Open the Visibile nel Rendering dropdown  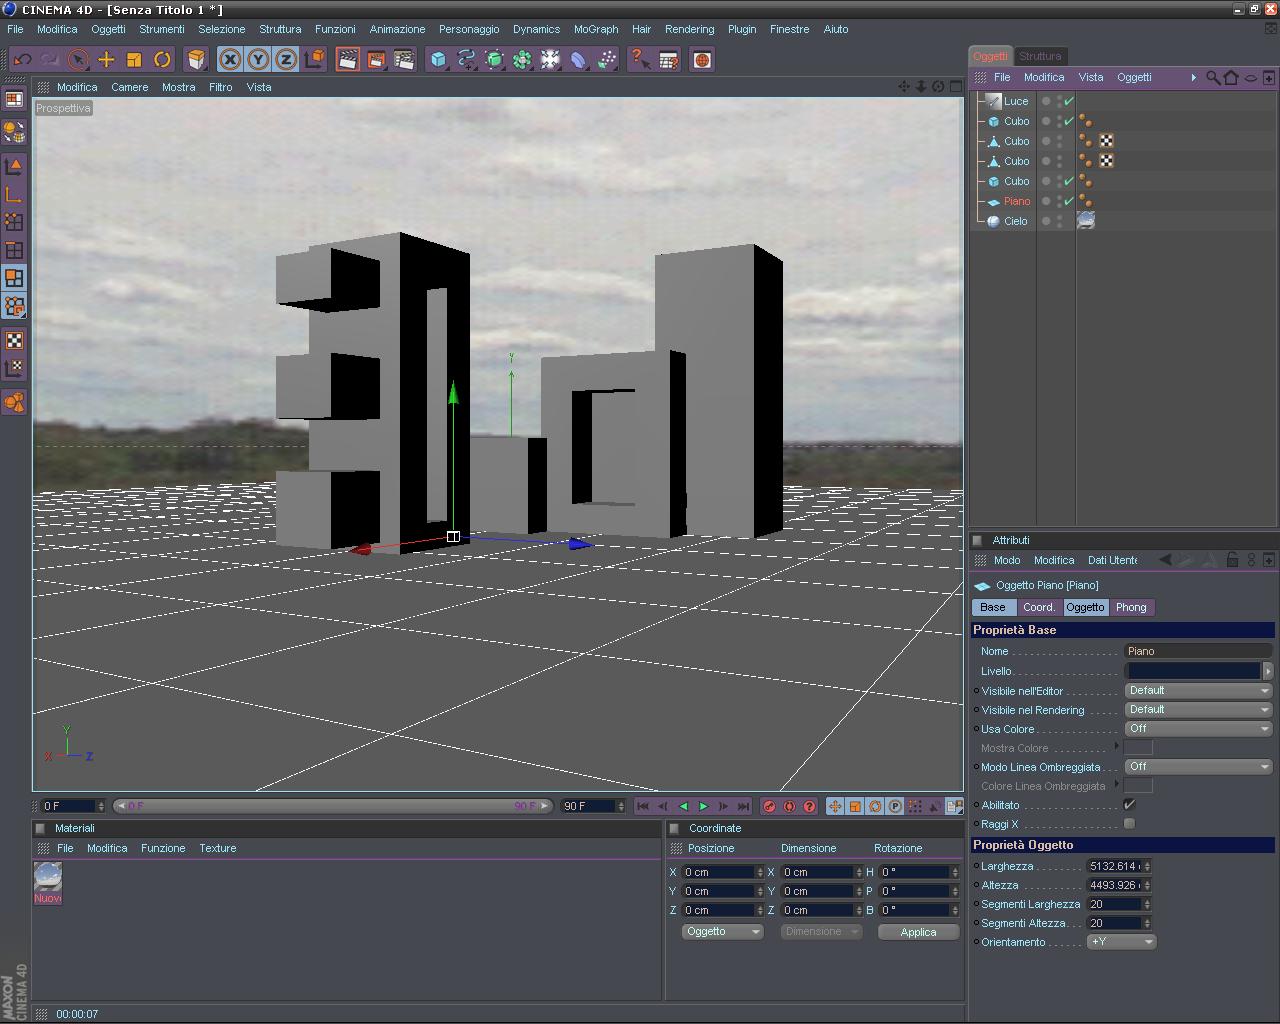(x=1198, y=710)
